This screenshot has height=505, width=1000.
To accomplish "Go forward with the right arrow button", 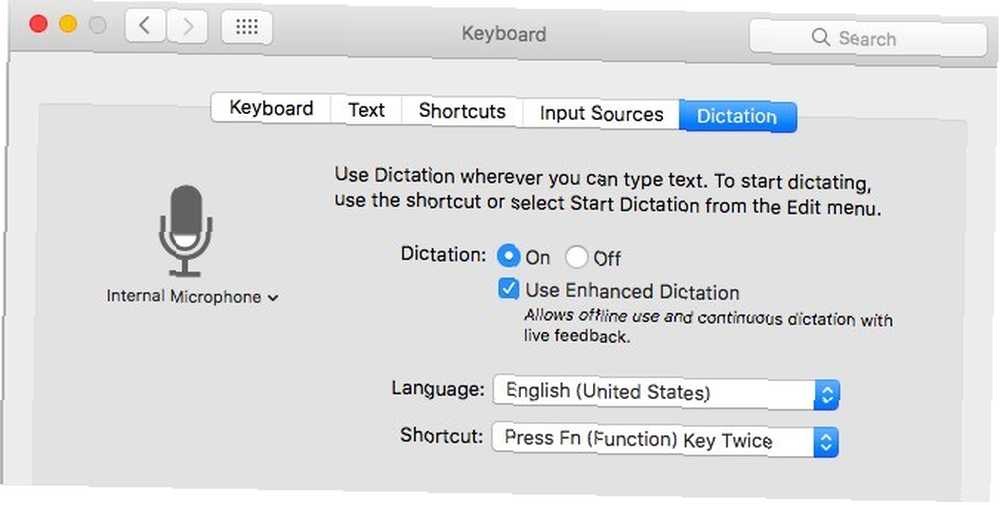I will (187, 27).
